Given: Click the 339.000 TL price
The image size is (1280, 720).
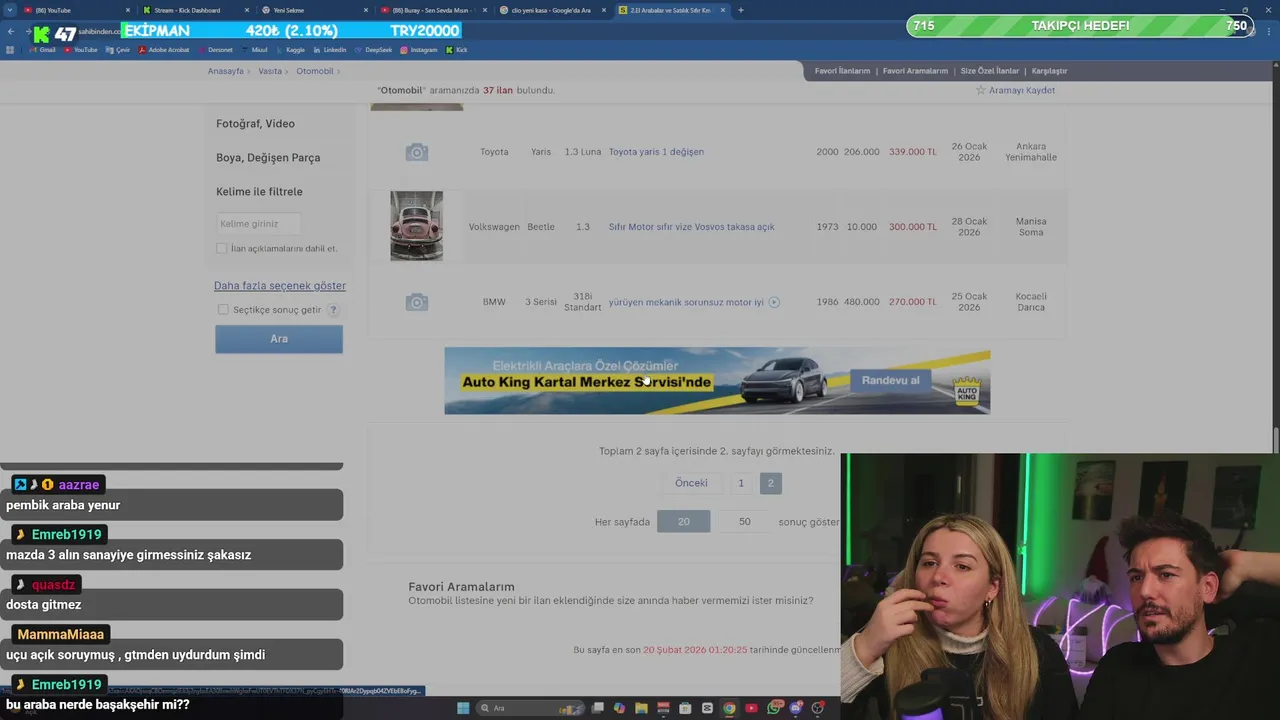Looking at the screenshot, I should pos(912,152).
